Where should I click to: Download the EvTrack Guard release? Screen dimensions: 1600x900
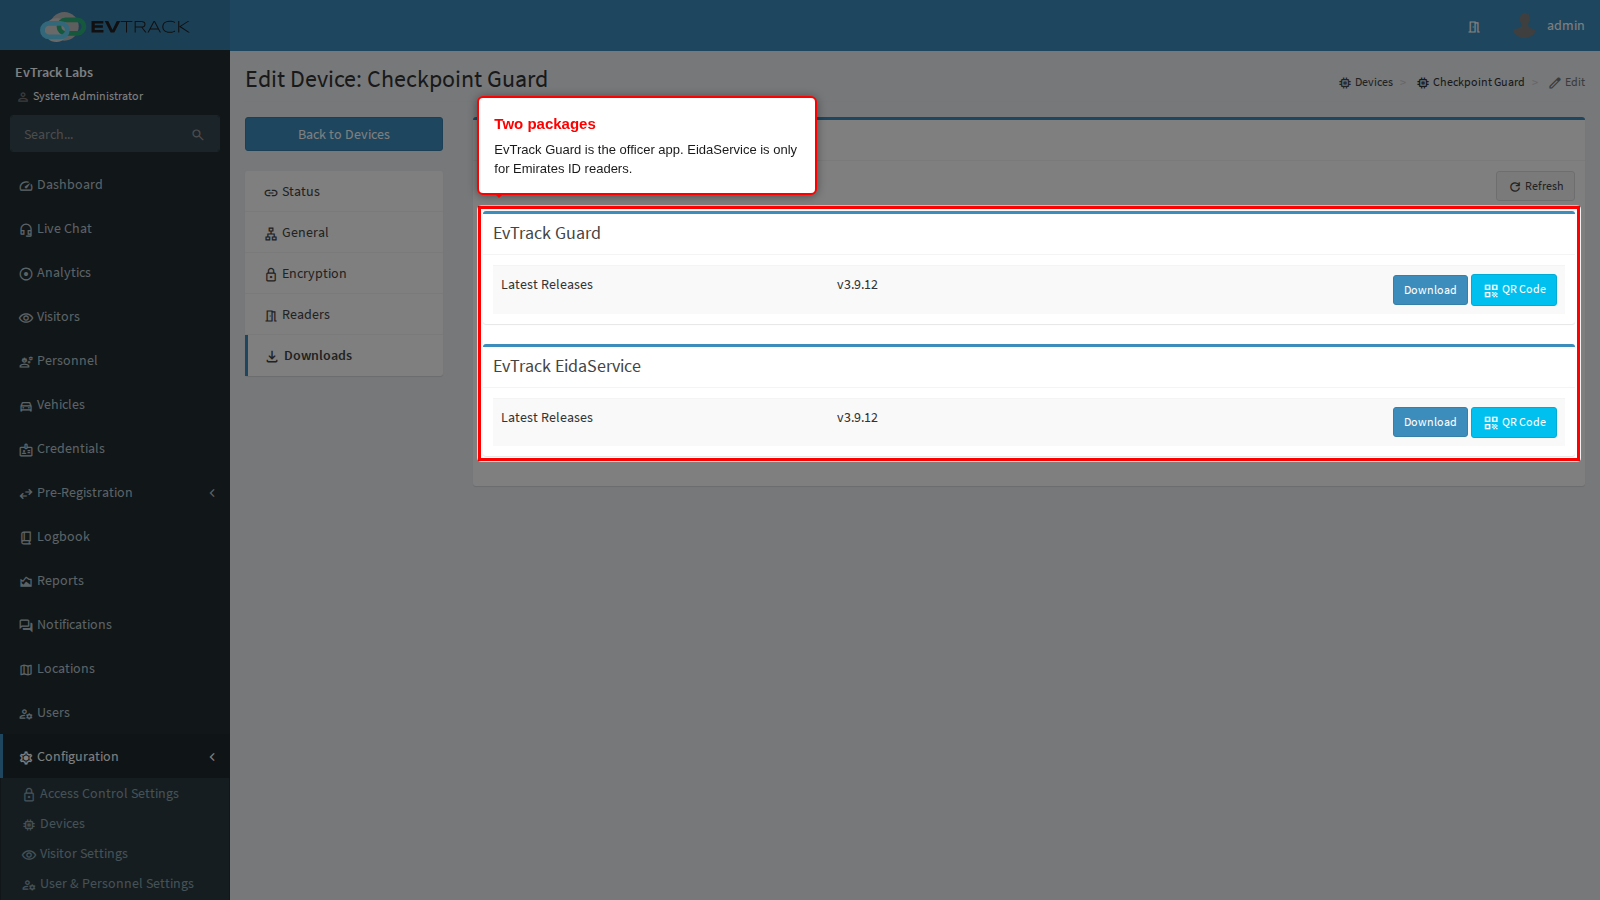(x=1430, y=290)
